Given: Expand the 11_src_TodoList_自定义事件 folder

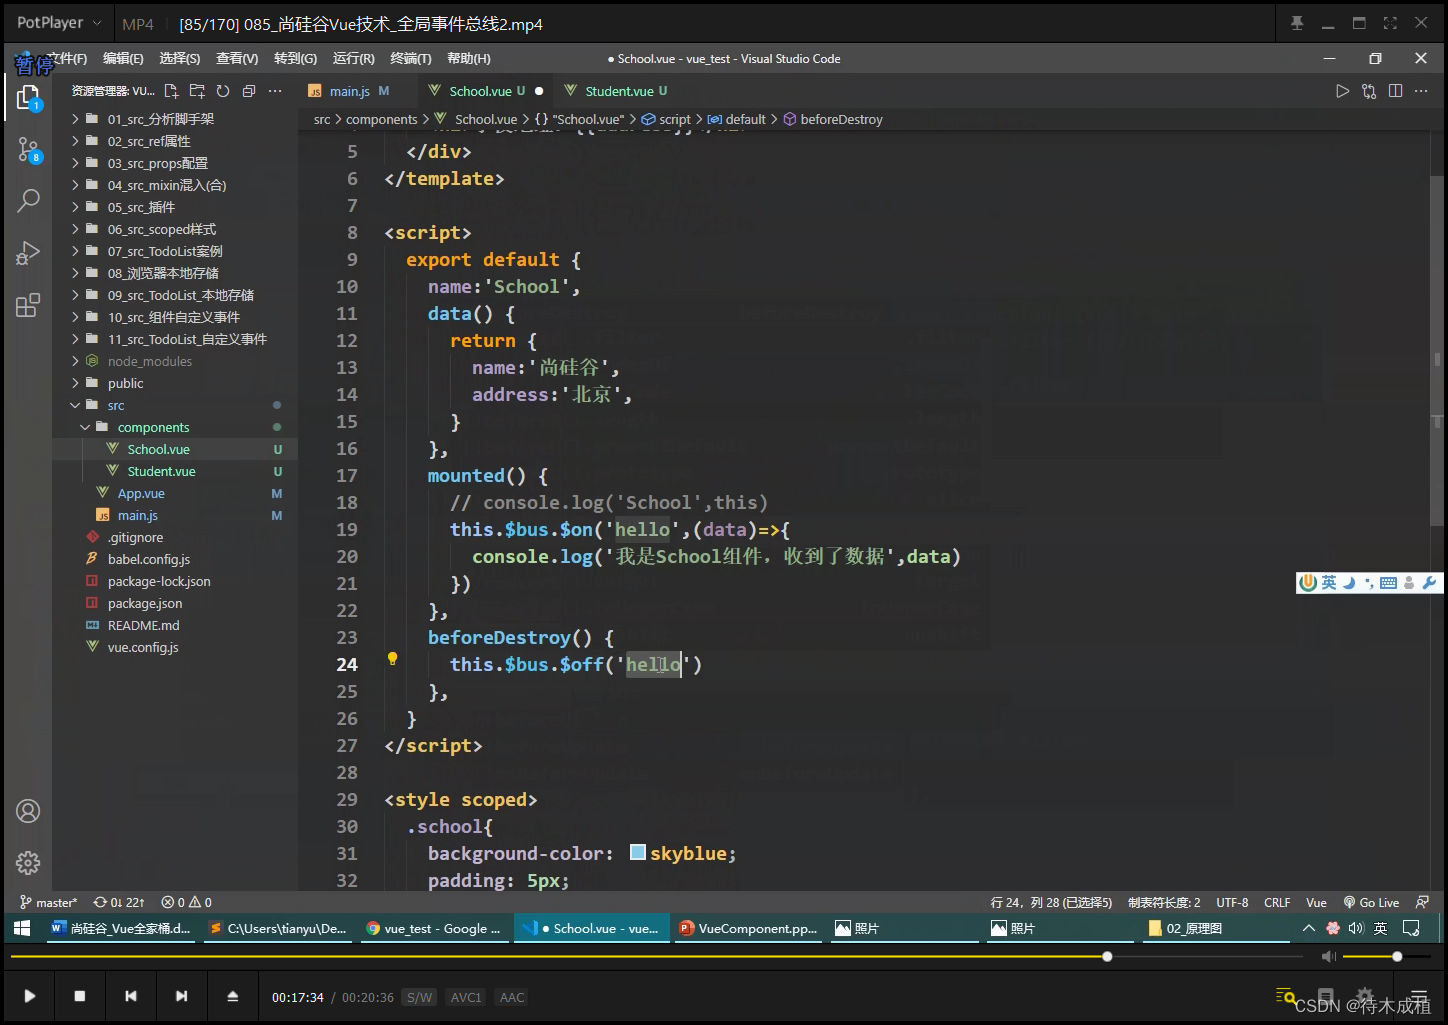Looking at the screenshot, I should click(187, 339).
